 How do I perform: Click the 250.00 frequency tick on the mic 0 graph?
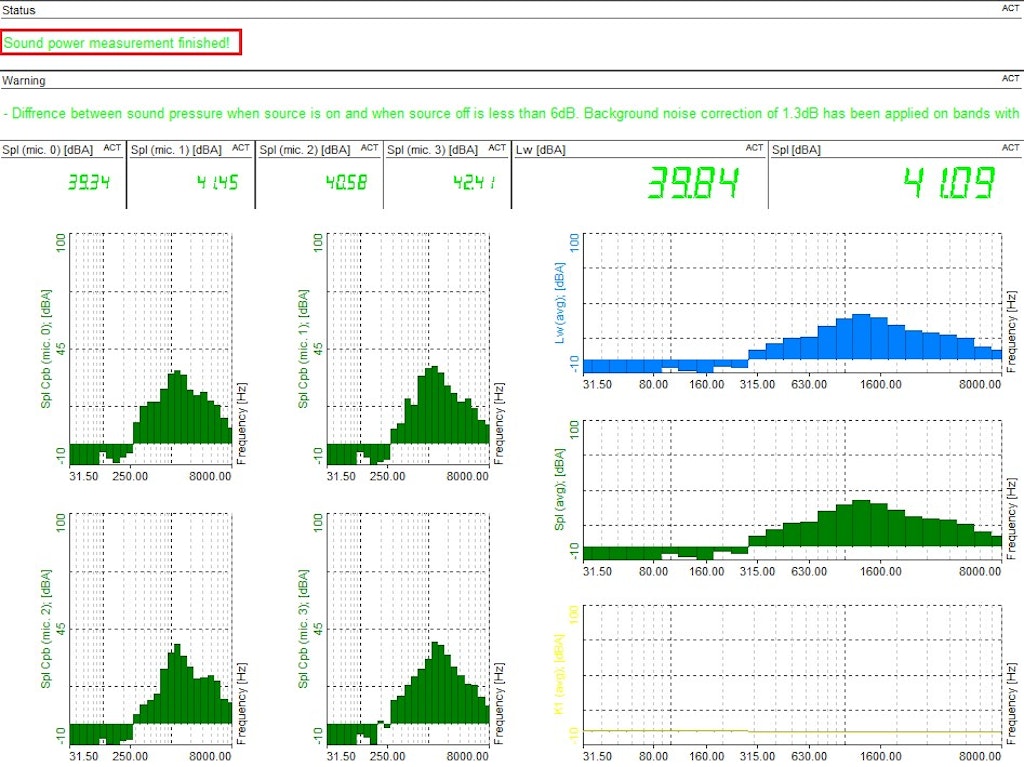pos(130,476)
